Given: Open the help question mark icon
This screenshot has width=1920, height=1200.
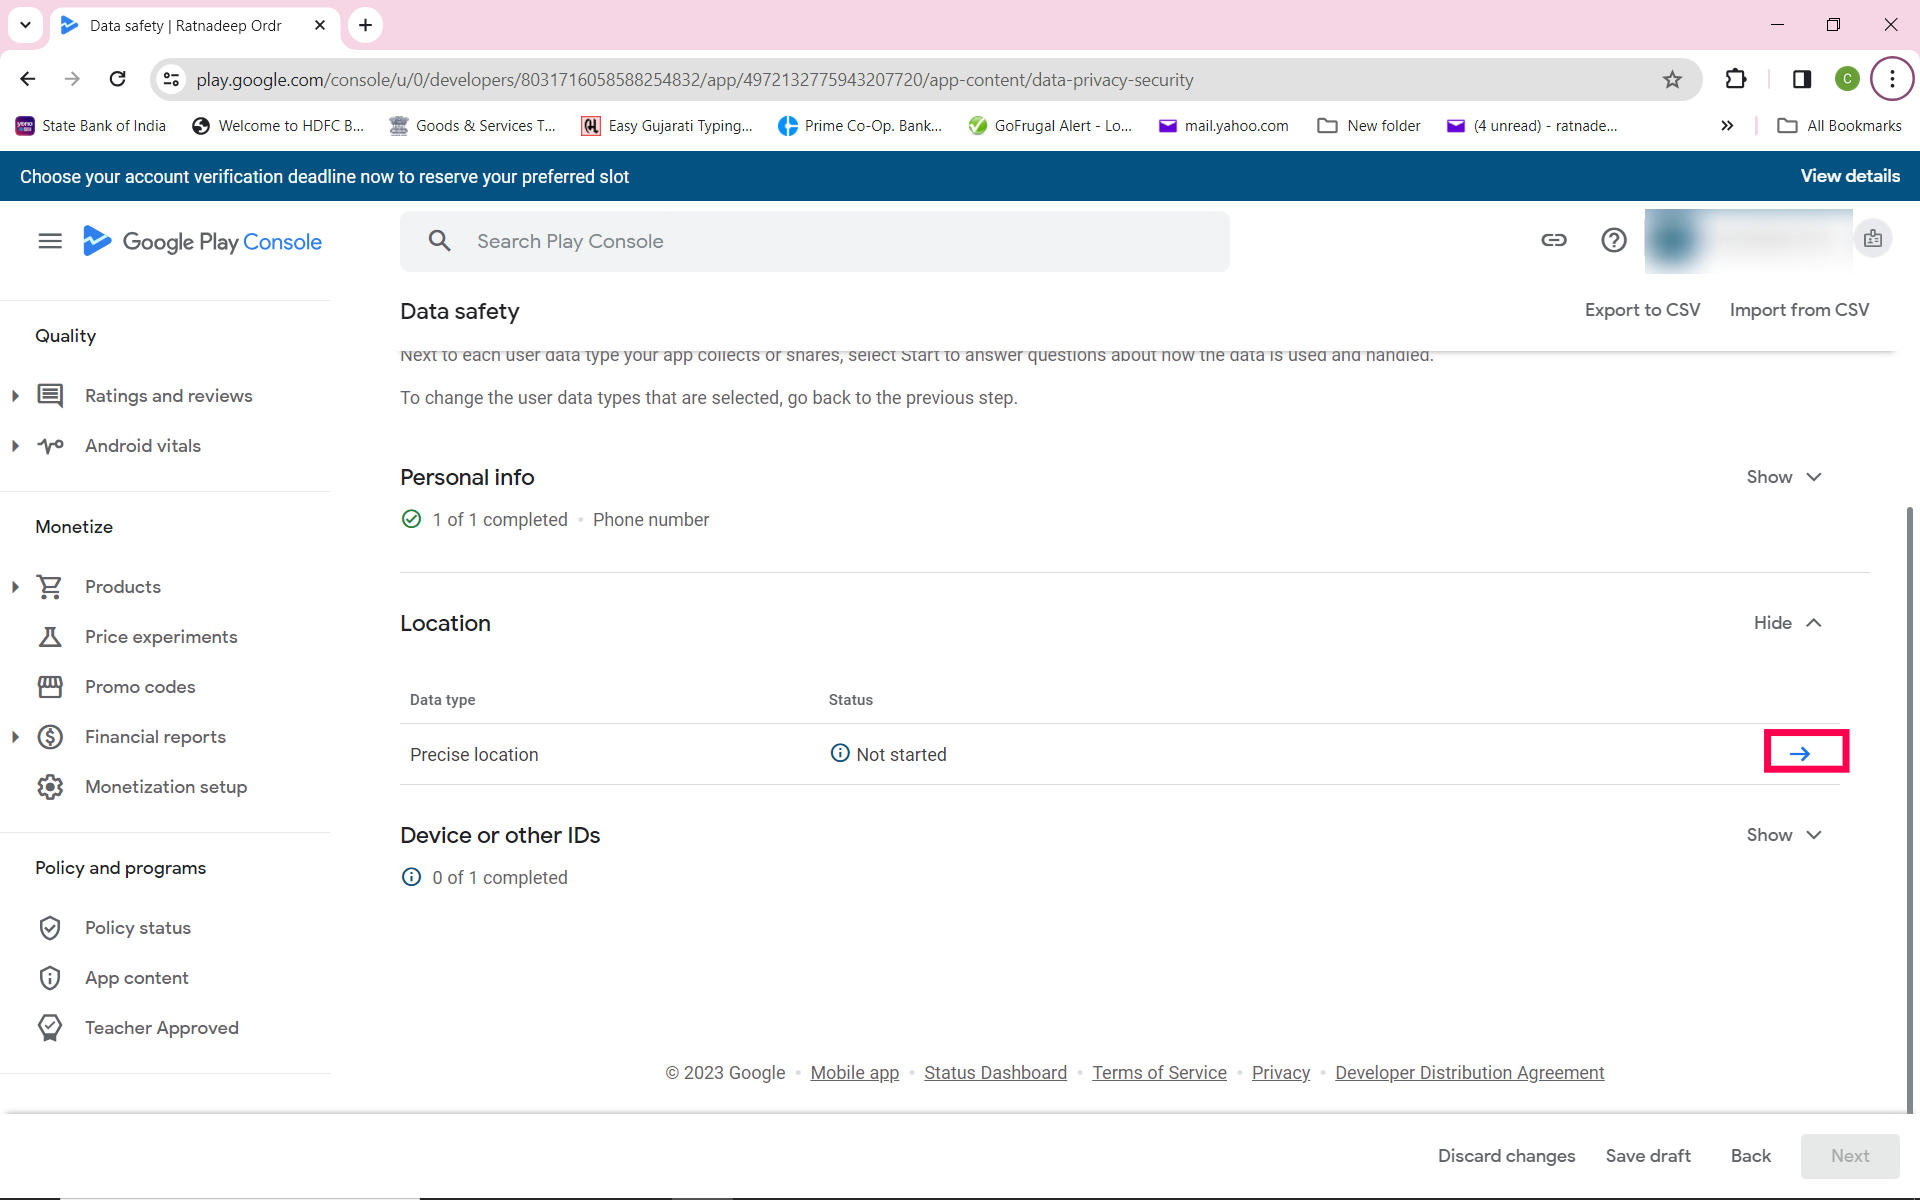Looking at the screenshot, I should pyautogui.click(x=1613, y=240).
